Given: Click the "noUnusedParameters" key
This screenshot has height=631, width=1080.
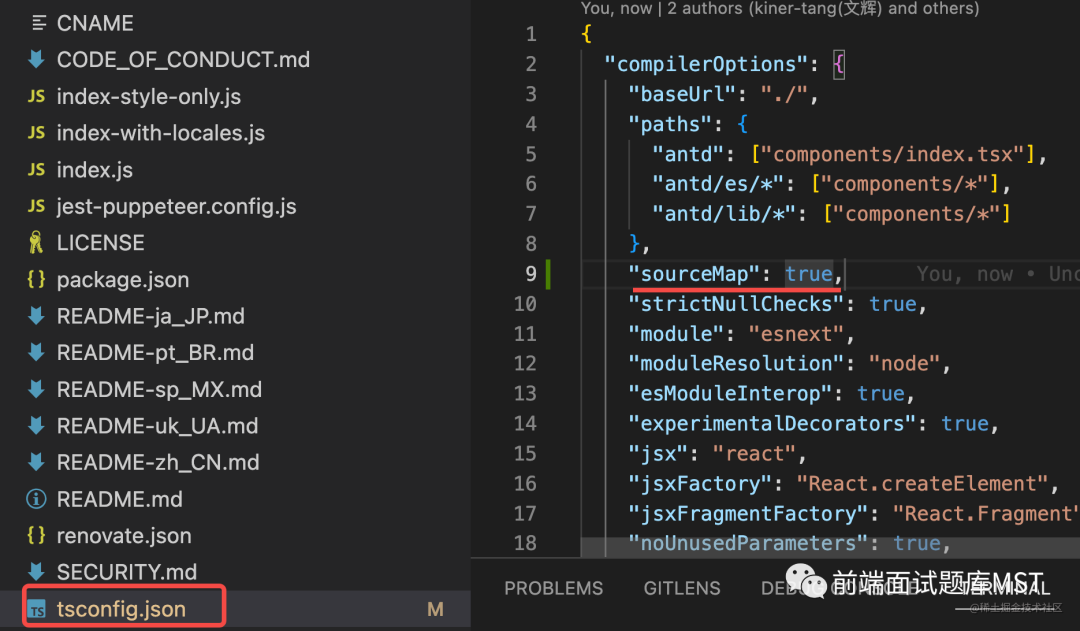Looking at the screenshot, I should (x=748, y=544).
